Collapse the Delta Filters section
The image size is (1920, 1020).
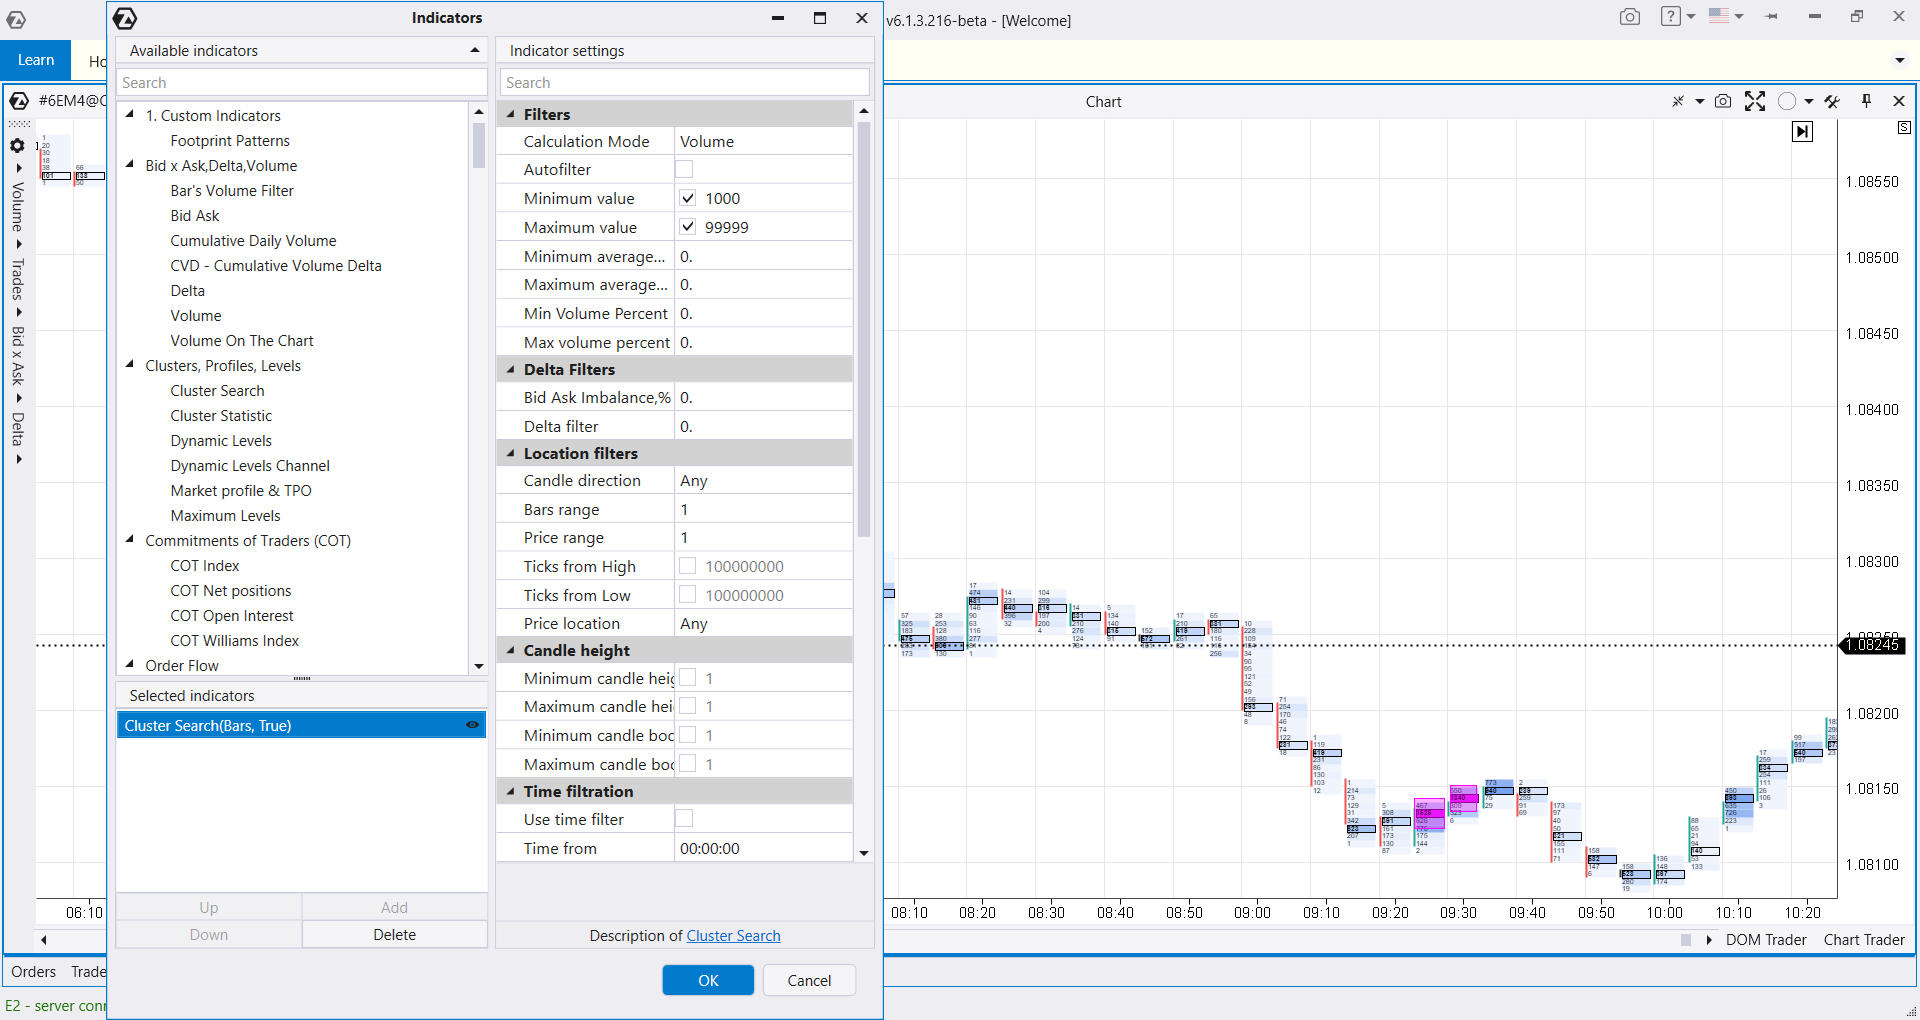click(511, 369)
